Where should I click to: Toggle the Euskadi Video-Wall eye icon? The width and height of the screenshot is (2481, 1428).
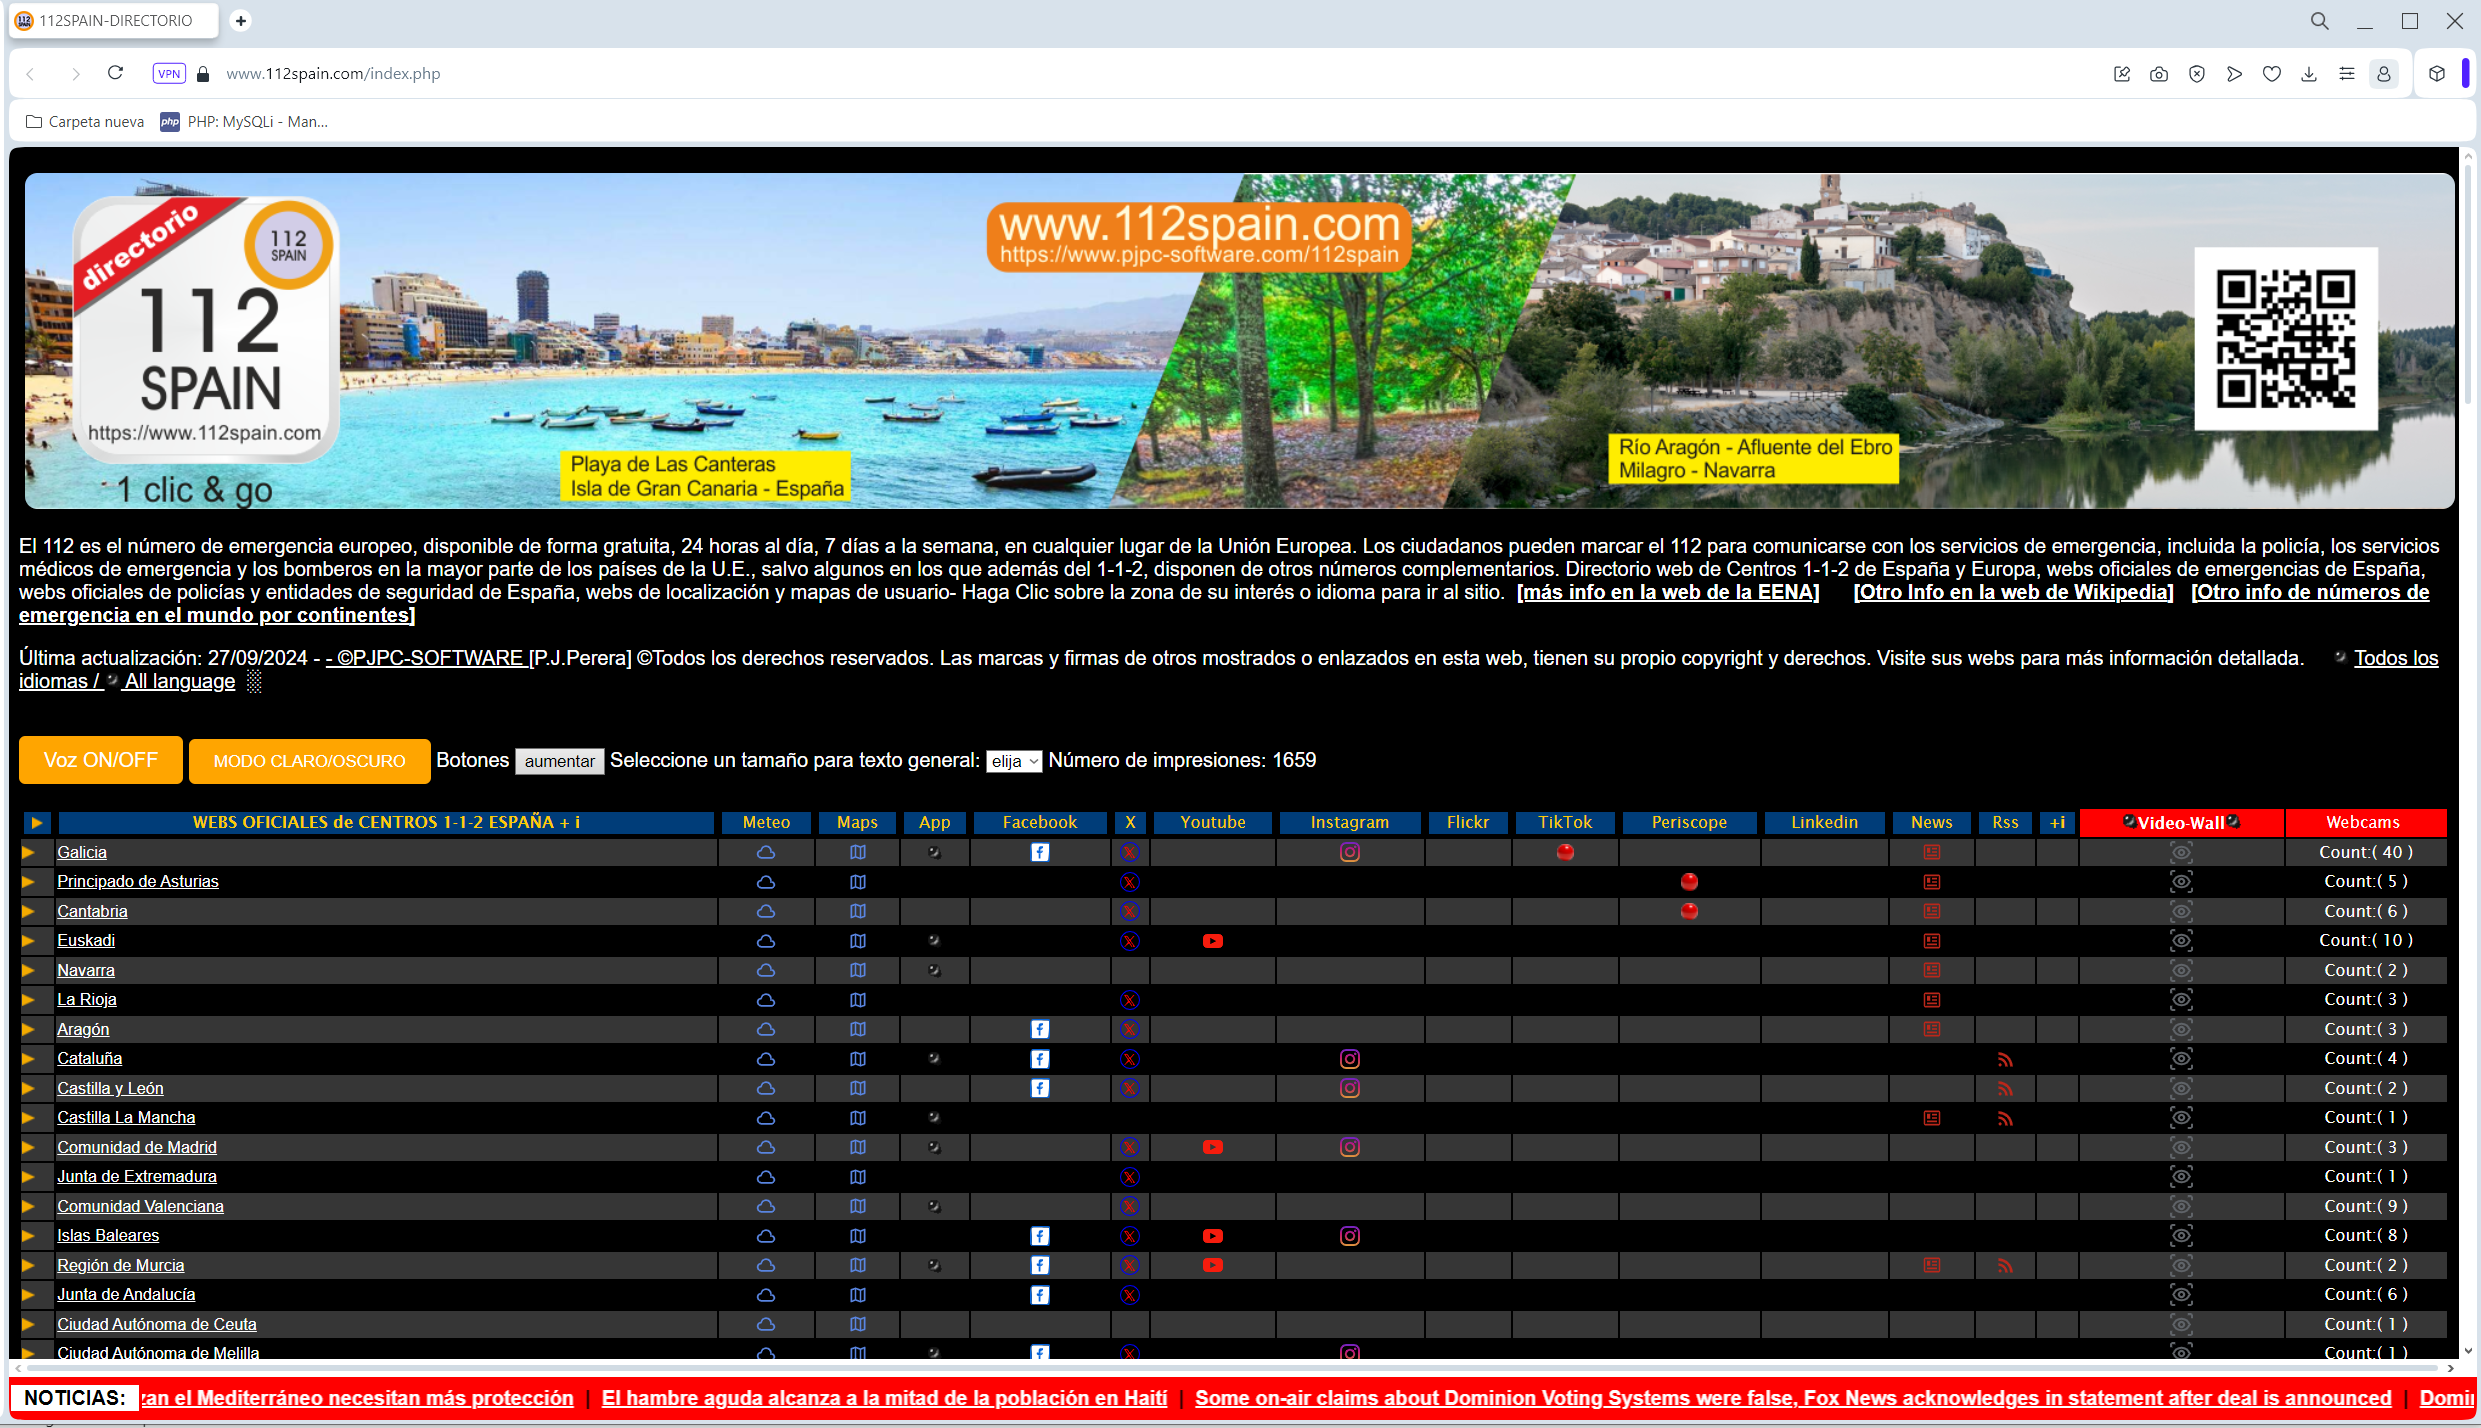(x=2181, y=940)
